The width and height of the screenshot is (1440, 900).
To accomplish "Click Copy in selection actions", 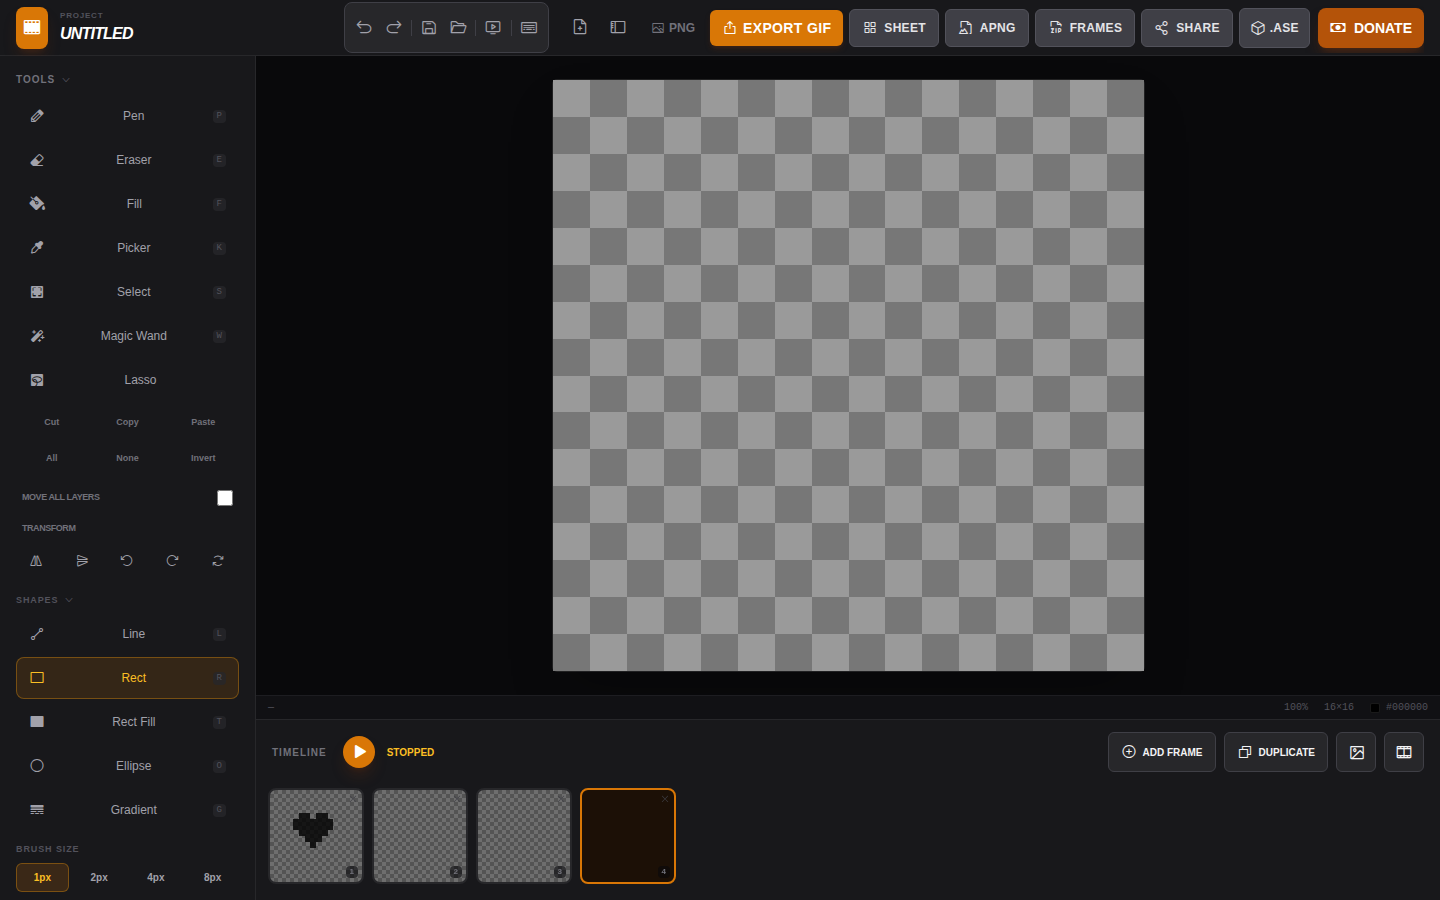I will pyautogui.click(x=127, y=422).
